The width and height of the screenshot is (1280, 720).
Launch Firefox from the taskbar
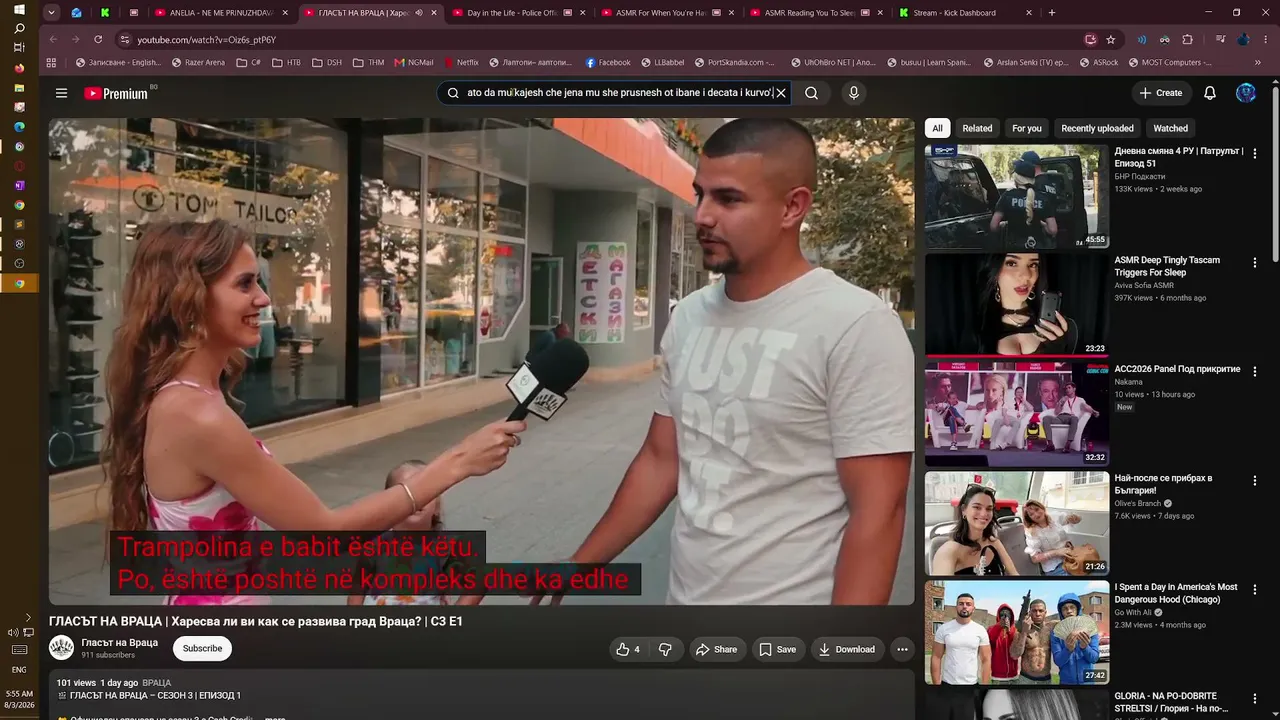click(x=19, y=68)
